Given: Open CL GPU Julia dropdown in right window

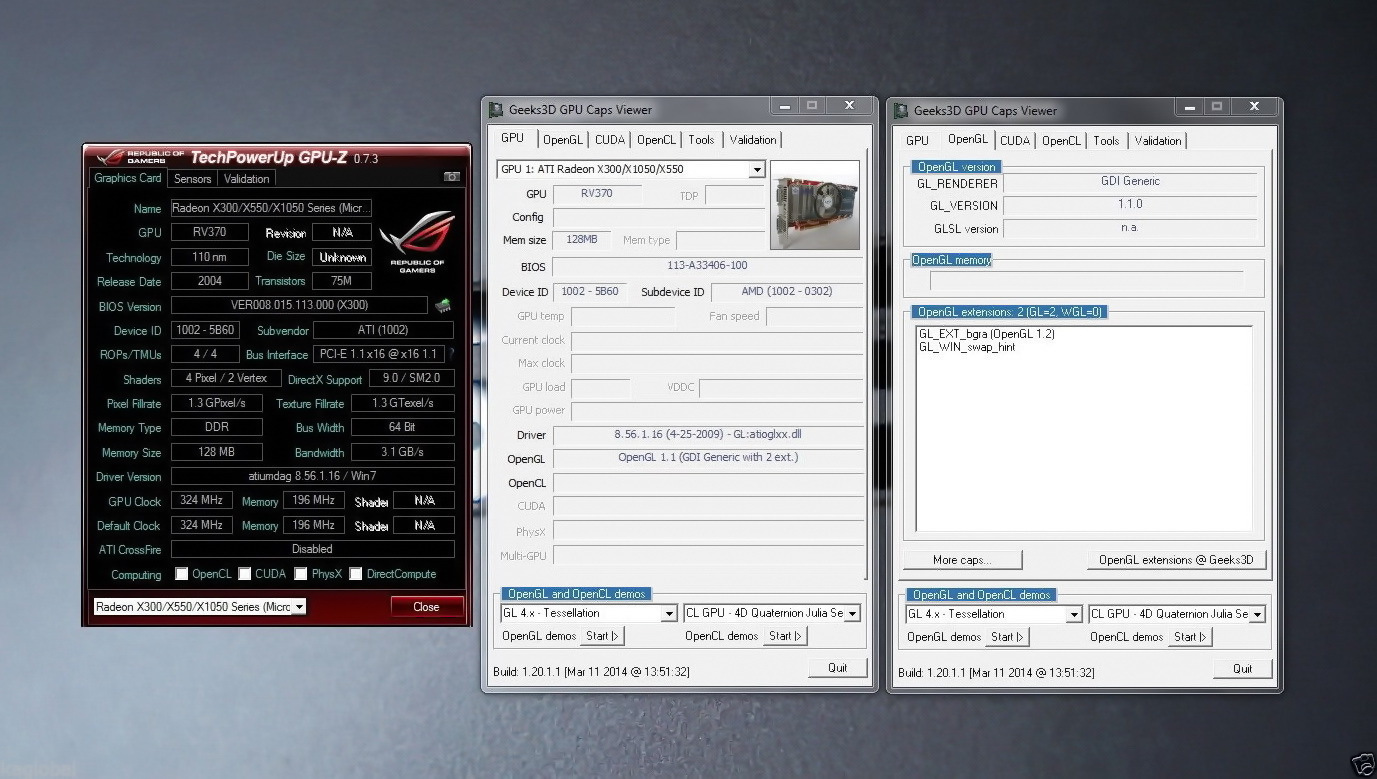Looking at the screenshot, I should click(x=1257, y=614).
